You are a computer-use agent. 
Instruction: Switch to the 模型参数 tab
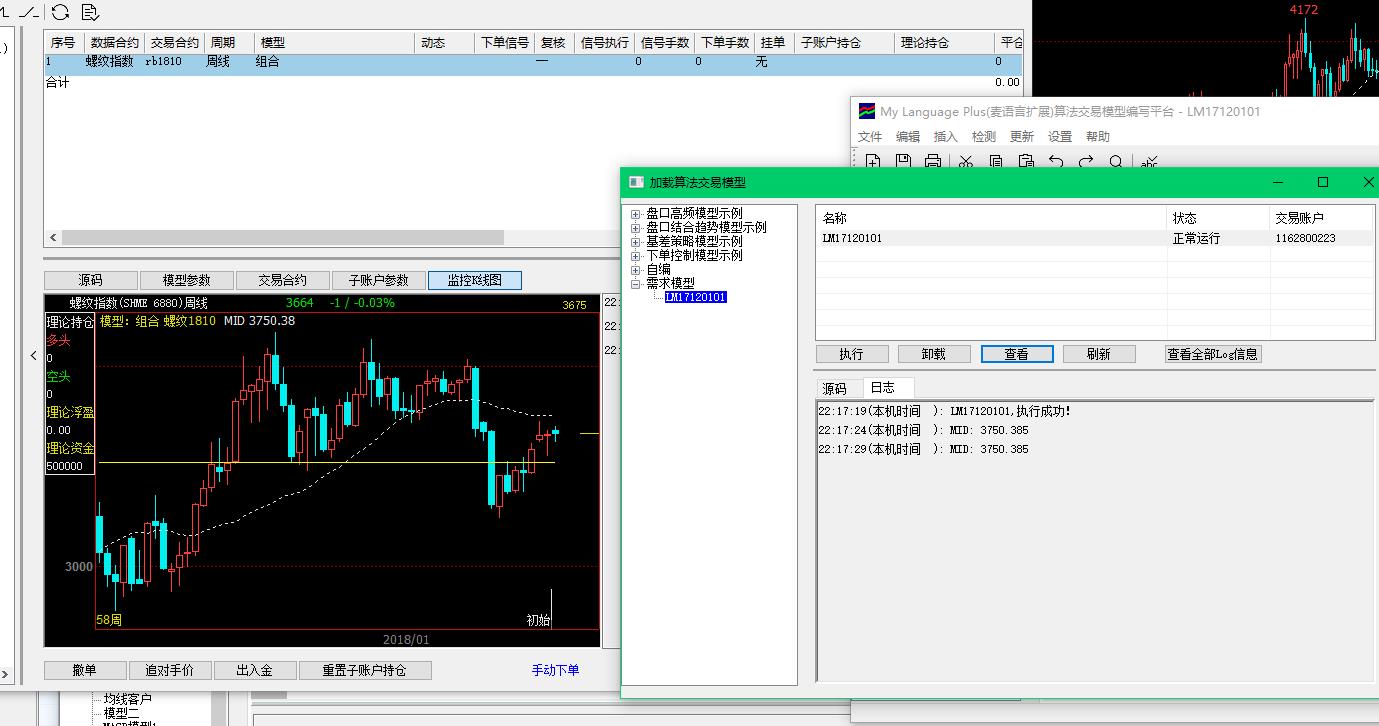(187, 281)
